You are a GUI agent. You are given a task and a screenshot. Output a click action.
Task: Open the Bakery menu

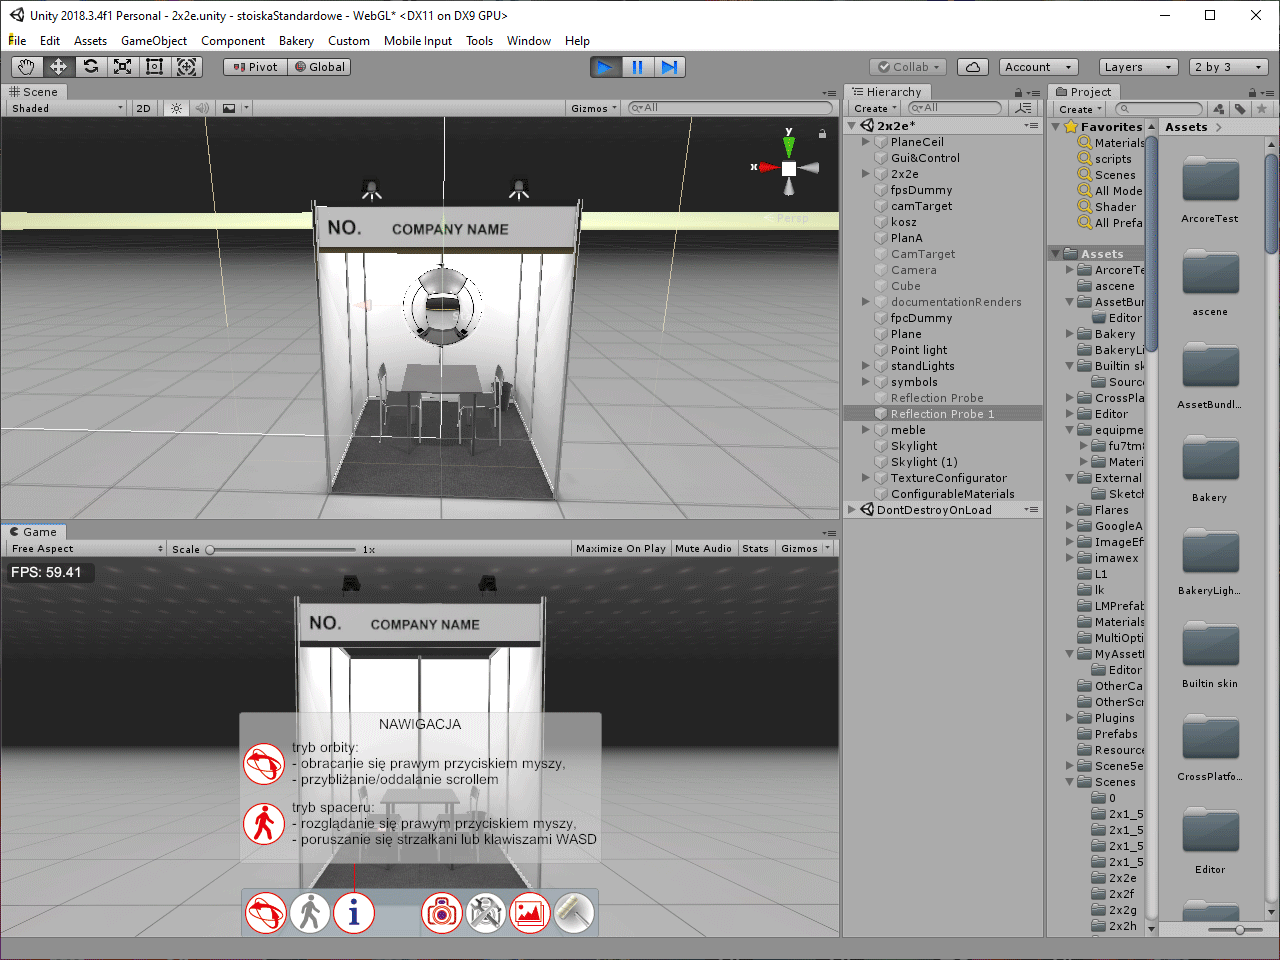(296, 41)
